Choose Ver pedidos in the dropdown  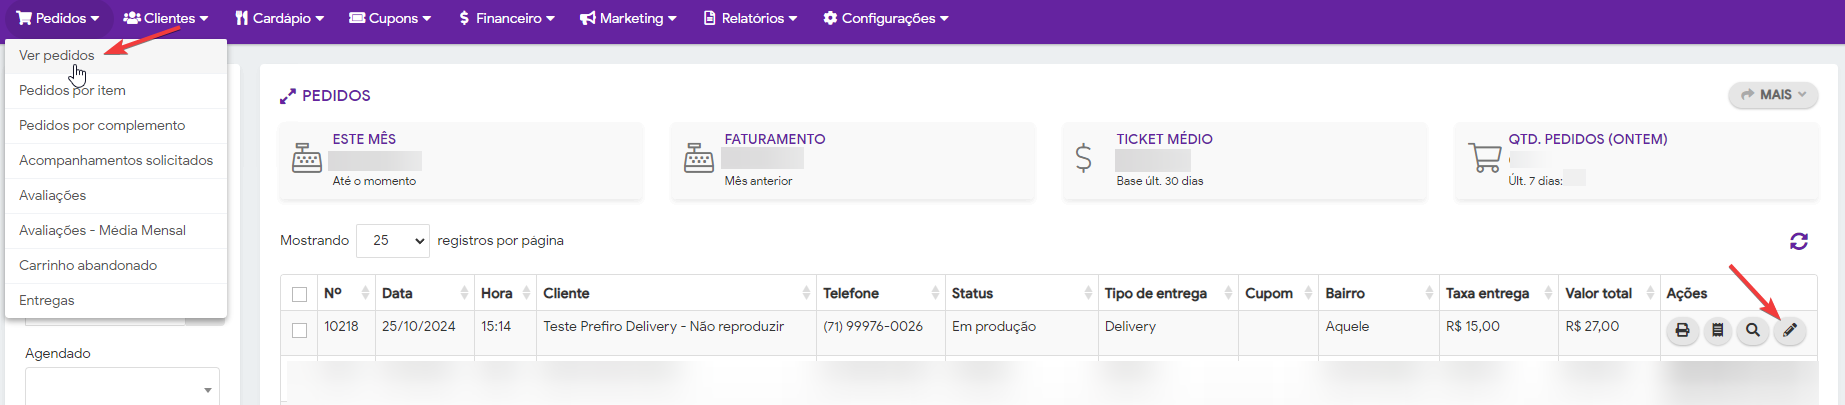pos(57,55)
